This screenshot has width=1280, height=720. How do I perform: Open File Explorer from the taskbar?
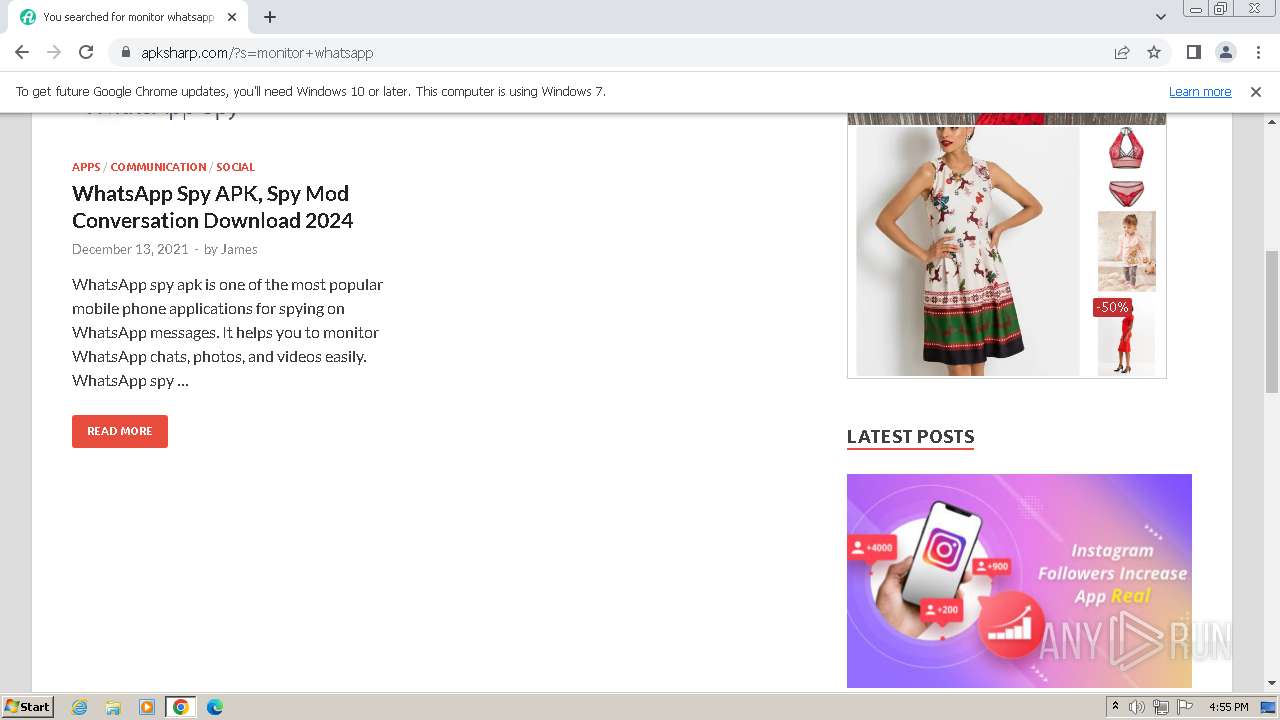pyautogui.click(x=113, y=707)
